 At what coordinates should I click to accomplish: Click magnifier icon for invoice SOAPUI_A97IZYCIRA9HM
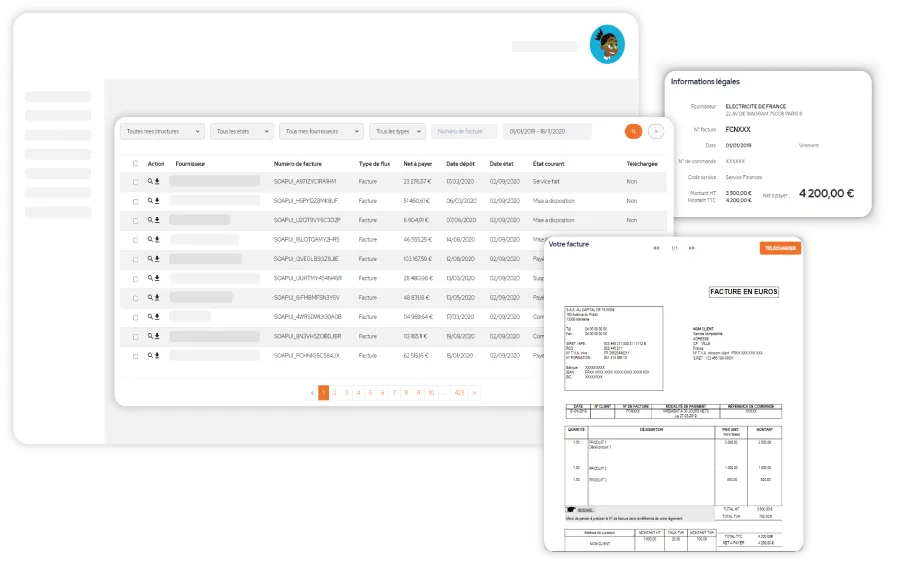tap(150, 182)
